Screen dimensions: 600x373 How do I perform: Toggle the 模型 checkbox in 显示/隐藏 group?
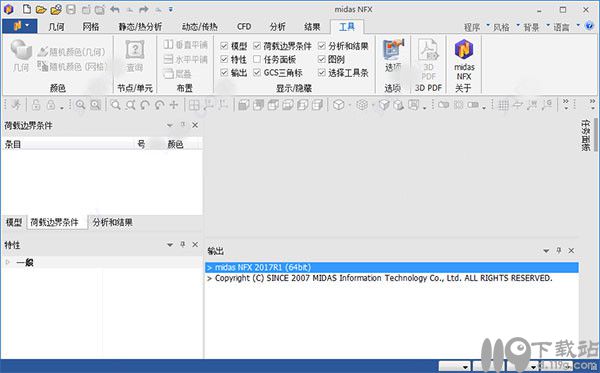click(x=224, y=46)
